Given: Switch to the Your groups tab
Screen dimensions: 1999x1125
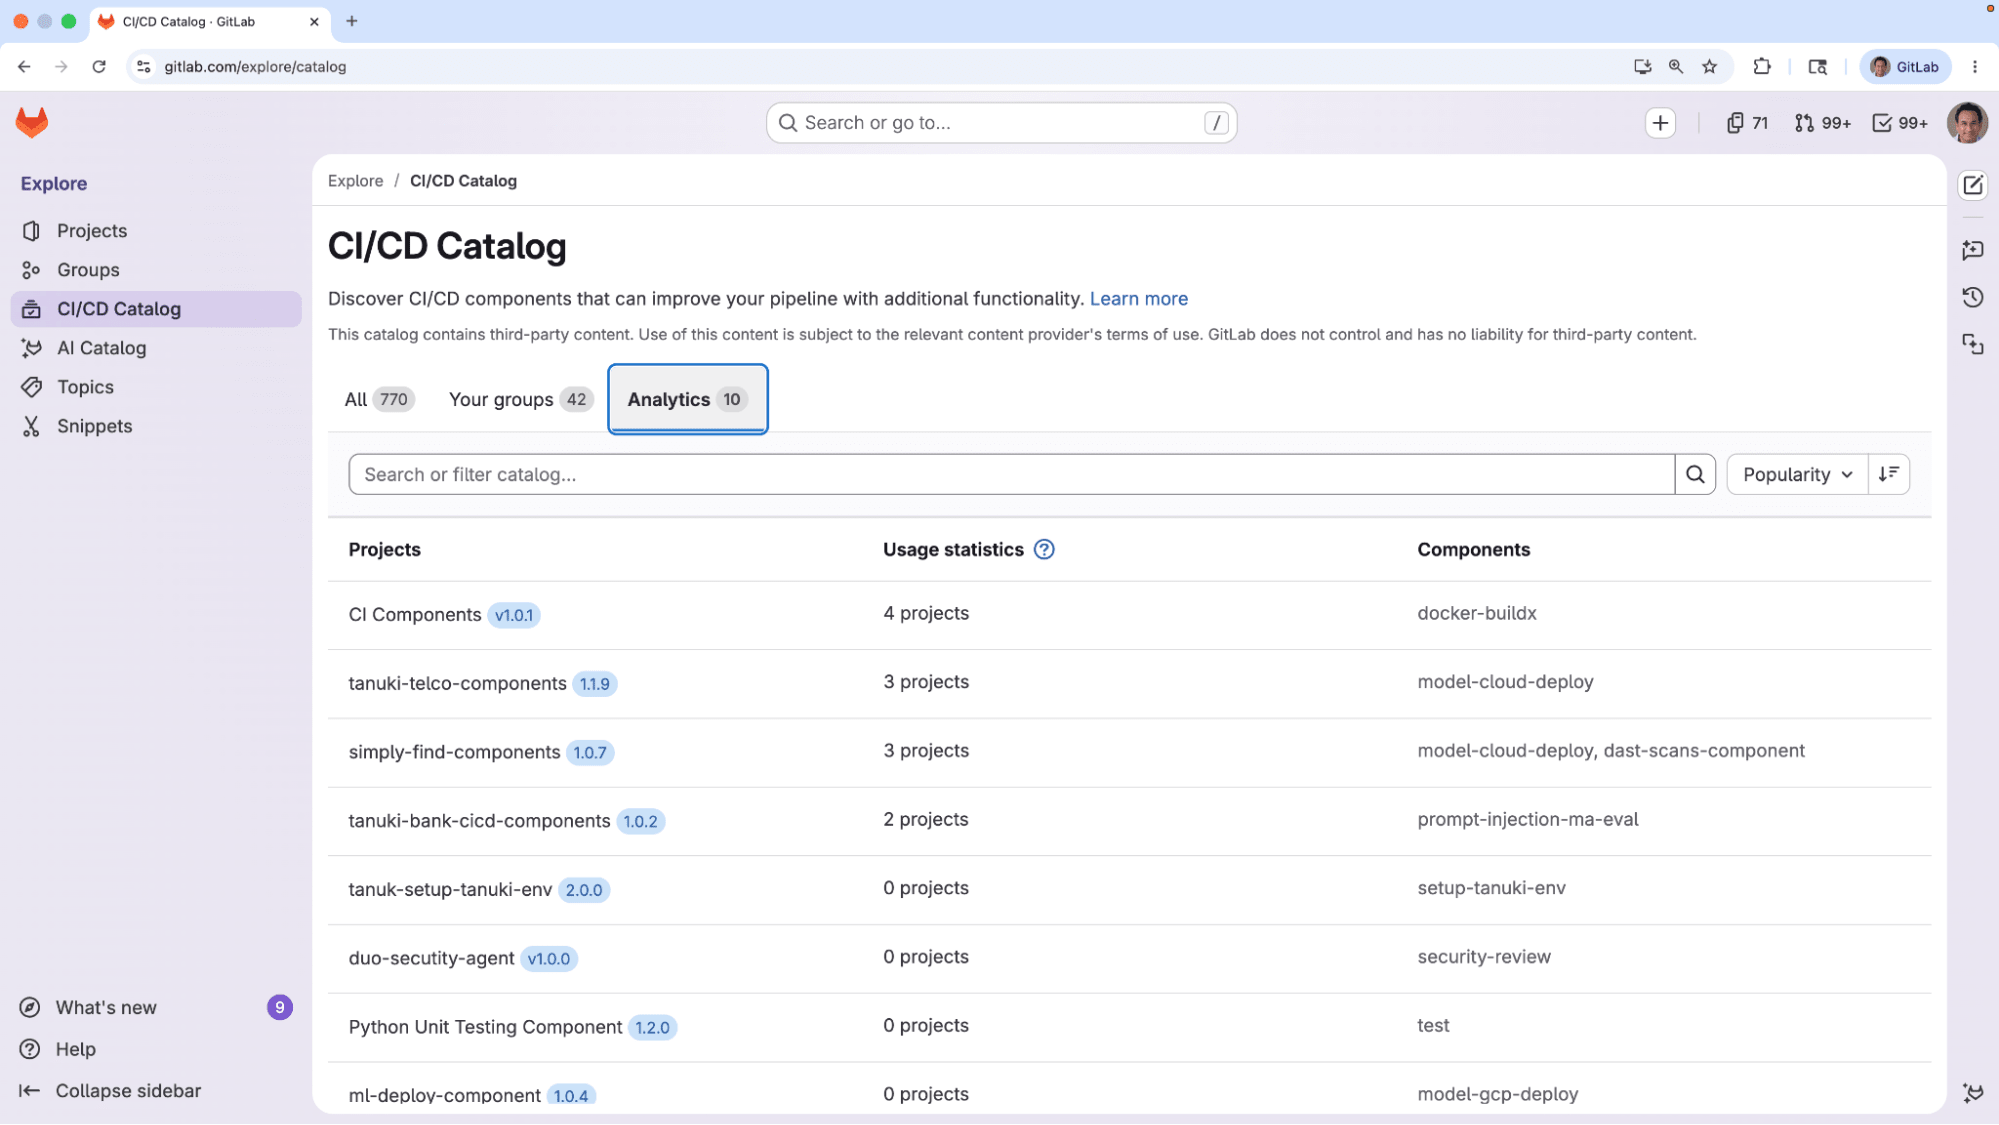Looking at the screenshot, I should pyautogui.click(x=520, y=399).
